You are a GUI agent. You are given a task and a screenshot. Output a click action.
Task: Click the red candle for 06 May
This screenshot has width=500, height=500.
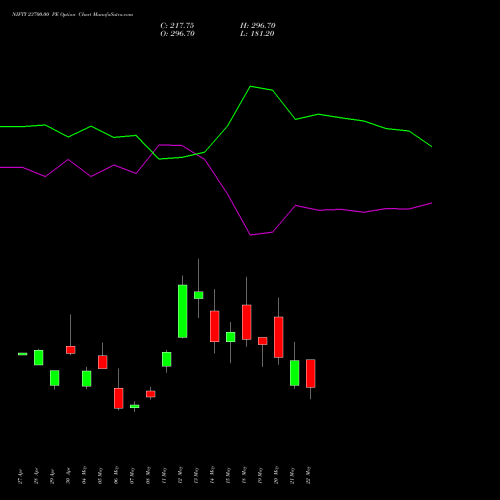tap(119, 398)
